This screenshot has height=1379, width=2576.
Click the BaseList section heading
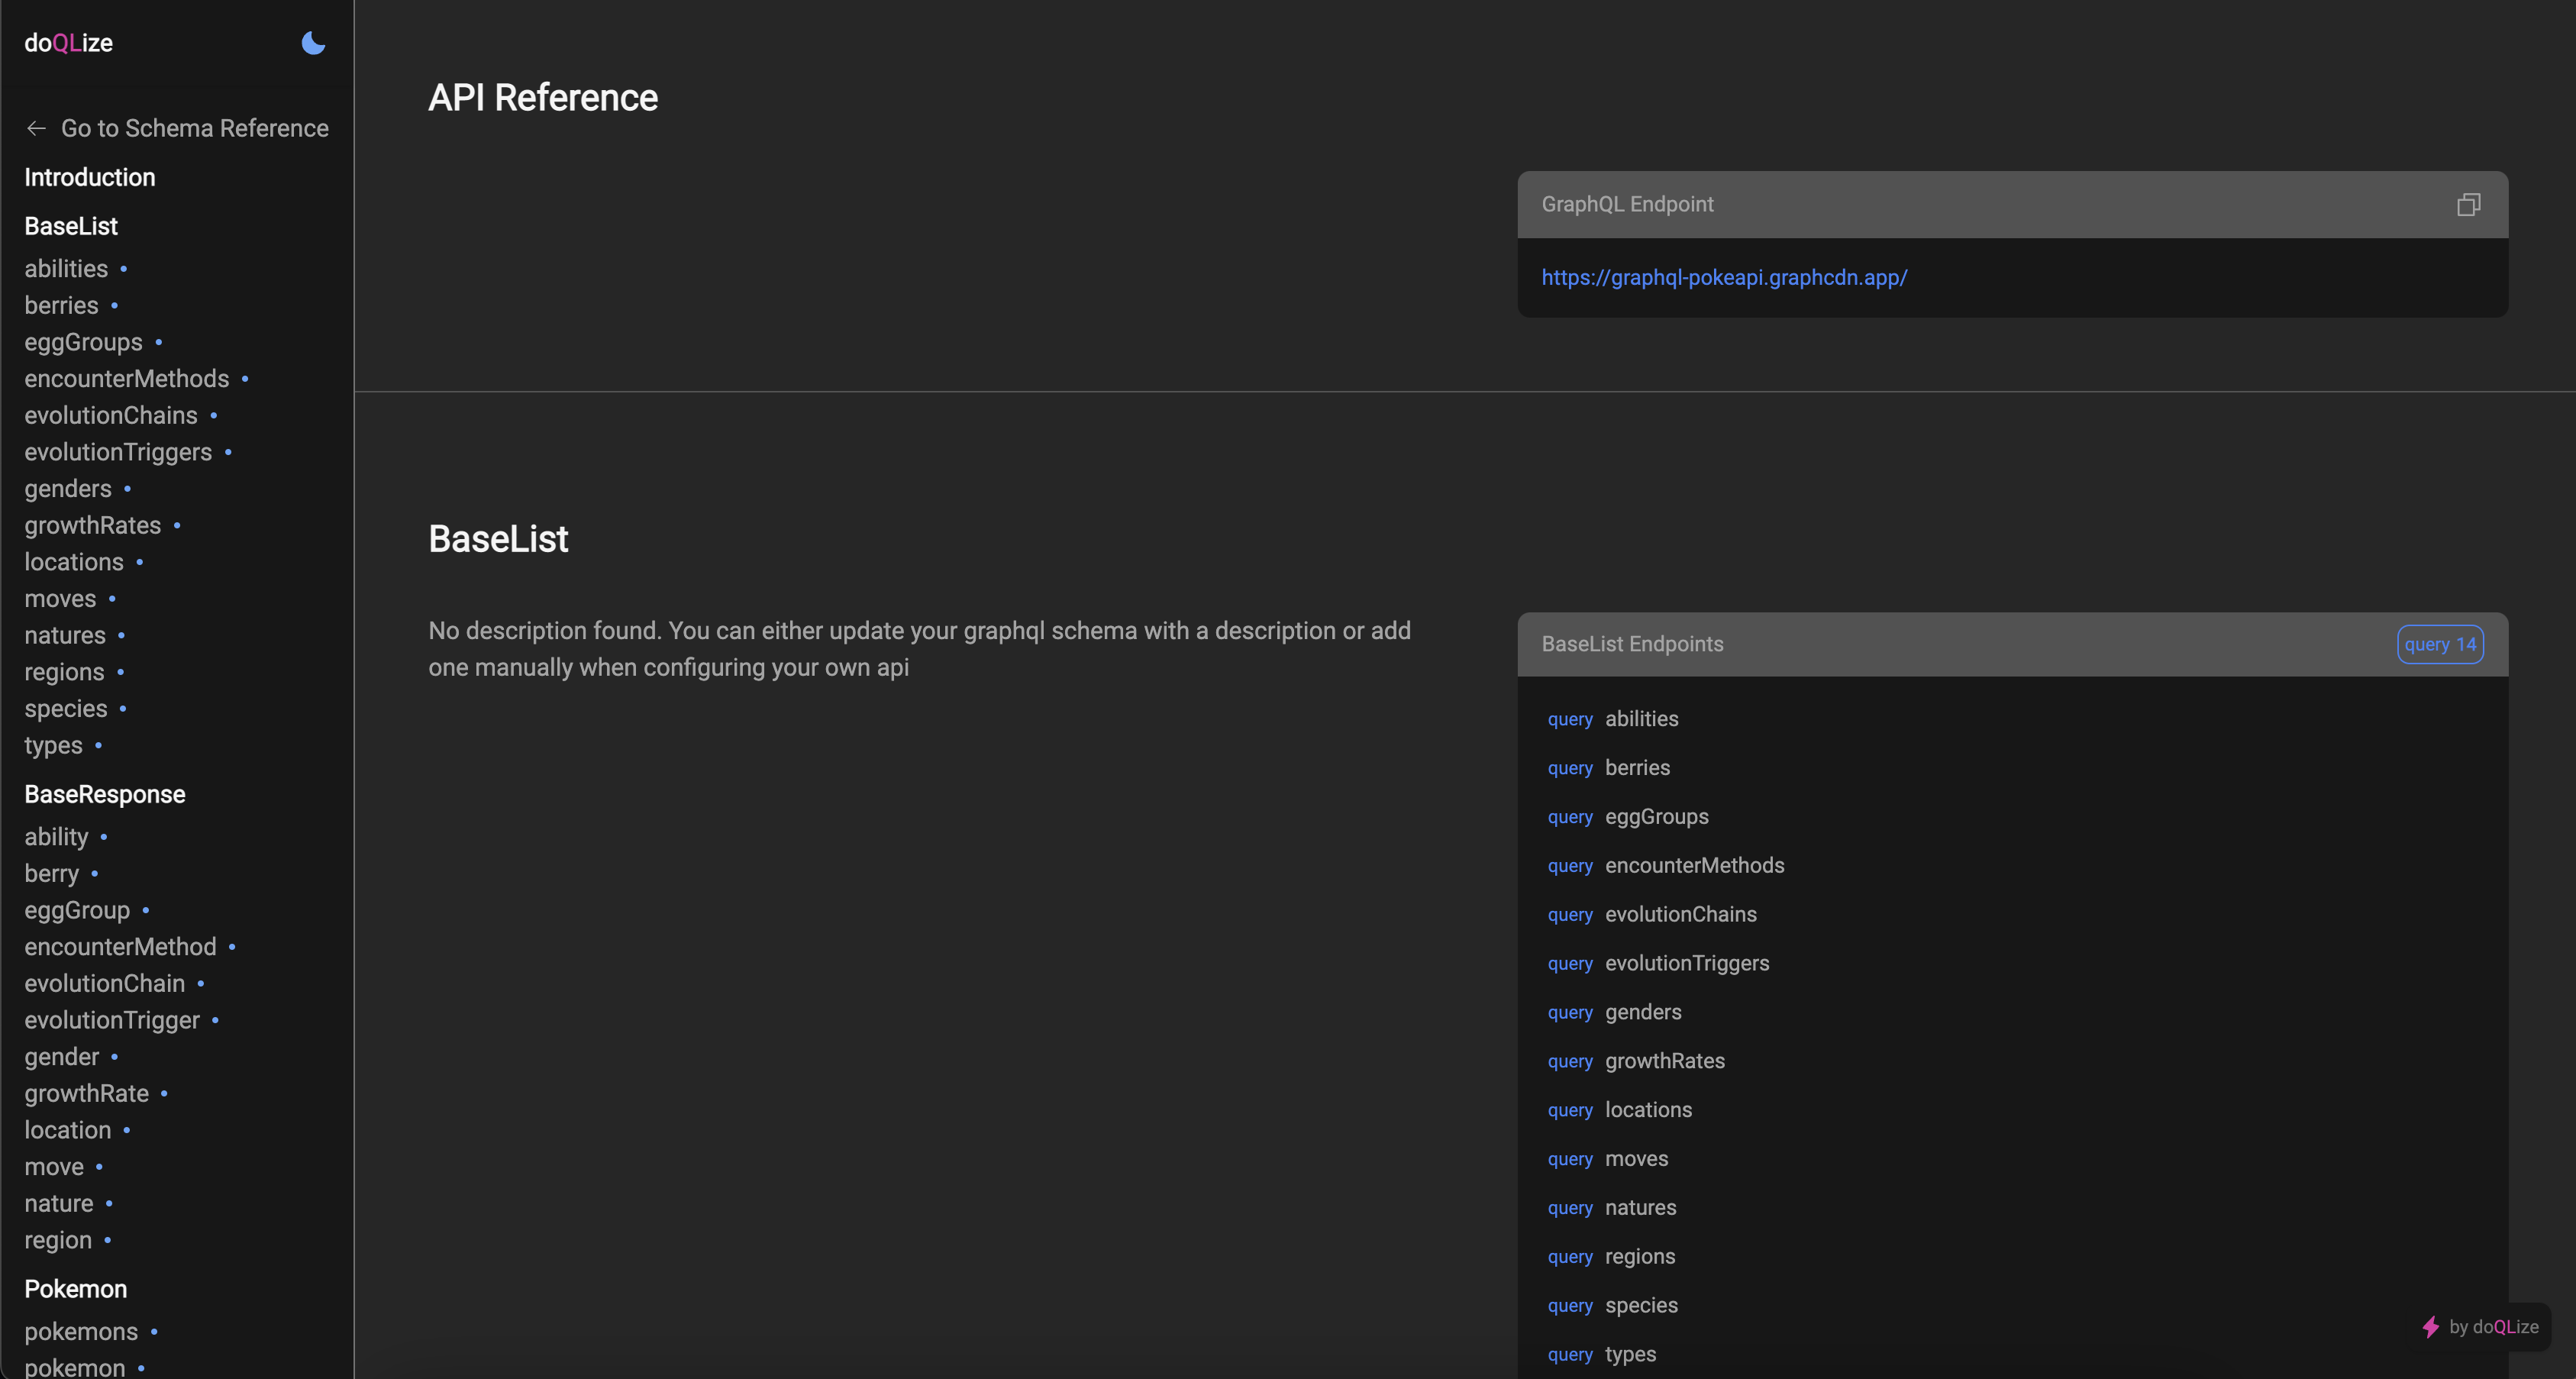pos(498,539)
